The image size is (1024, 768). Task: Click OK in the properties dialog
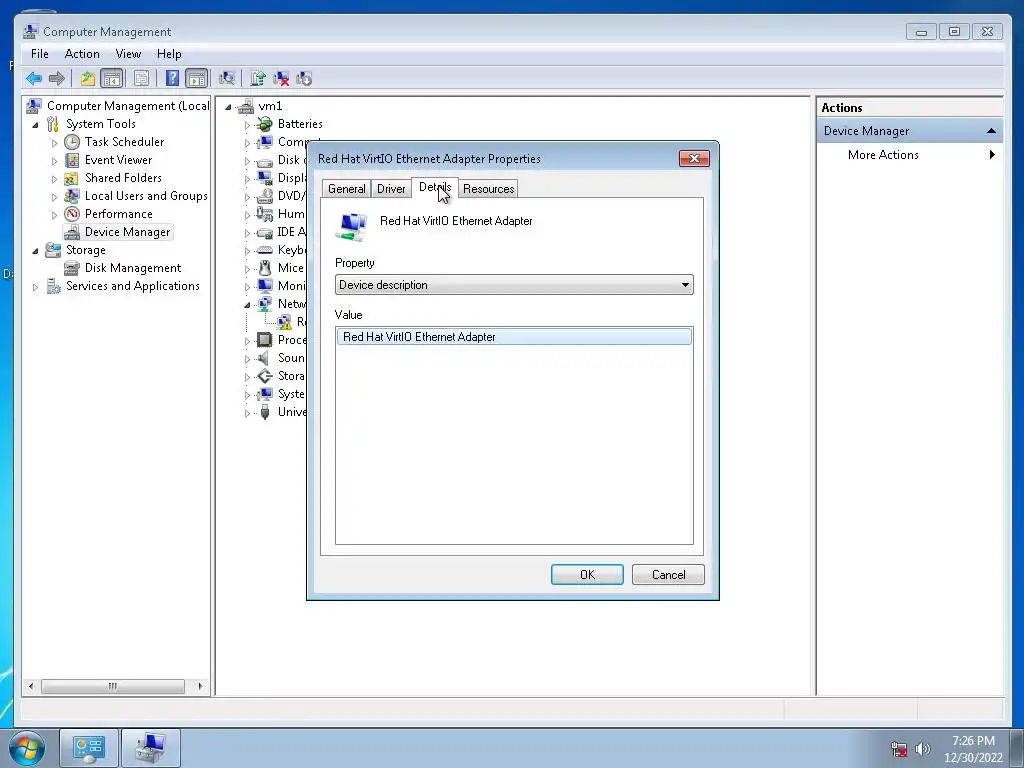point(587,575)
